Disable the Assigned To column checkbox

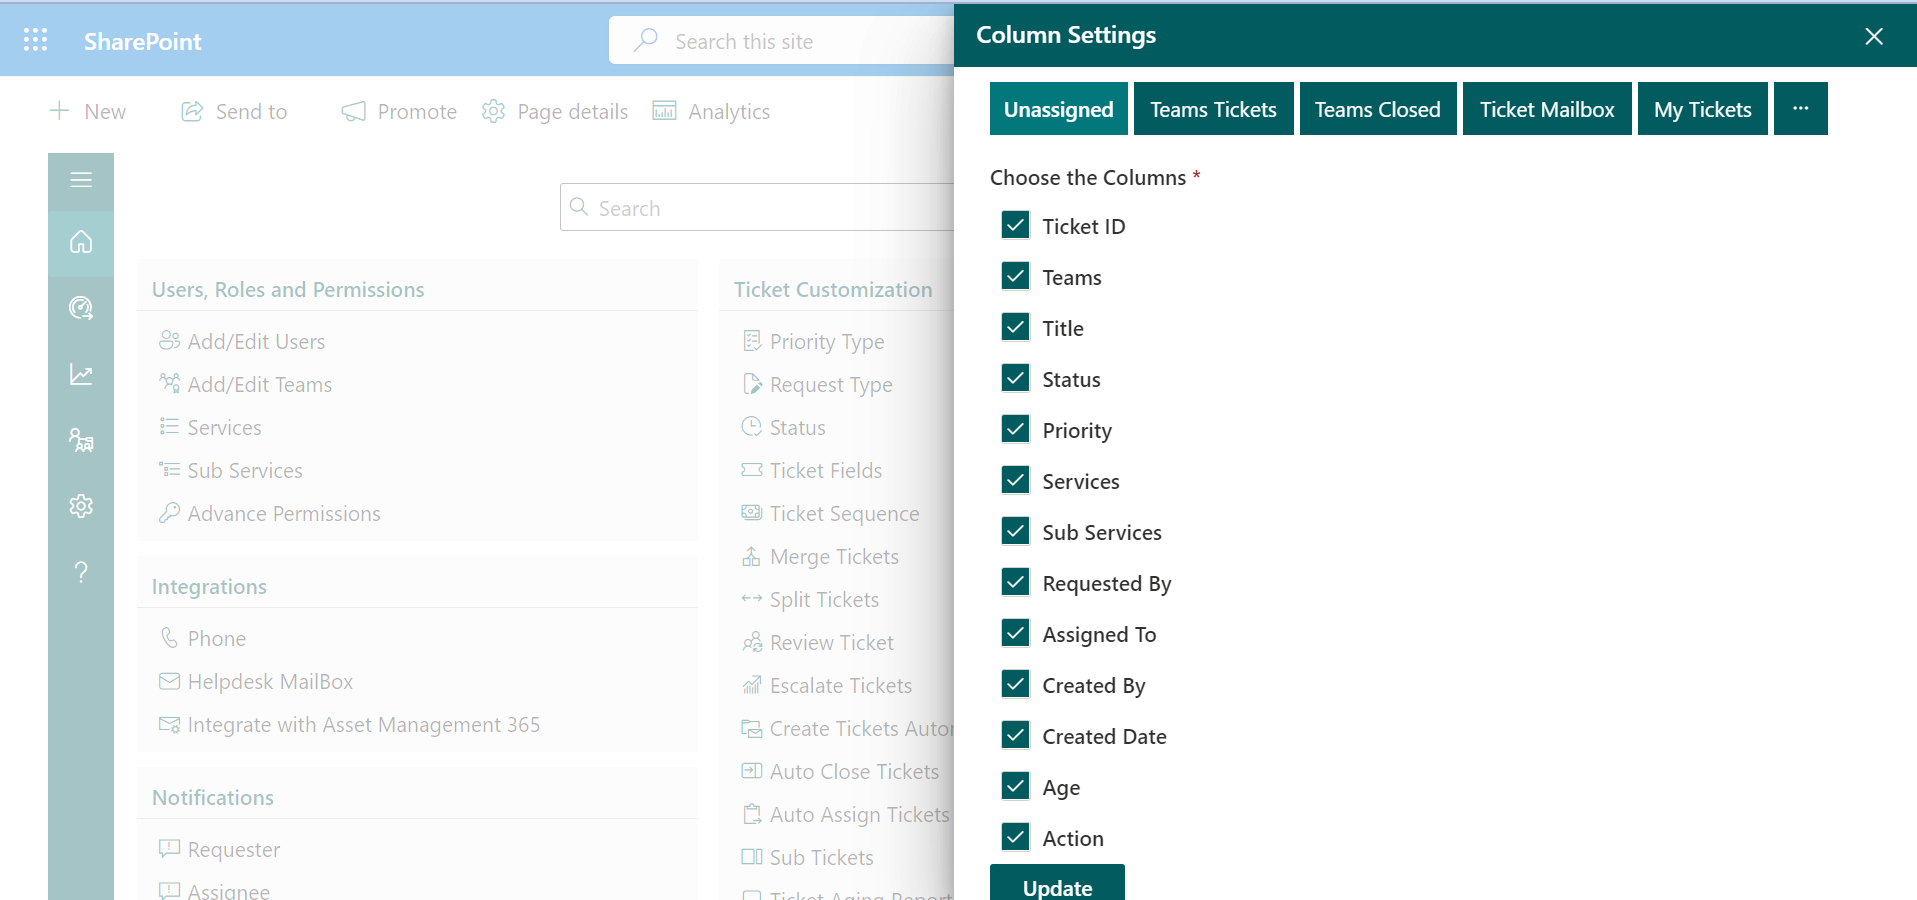(1016, 633)
